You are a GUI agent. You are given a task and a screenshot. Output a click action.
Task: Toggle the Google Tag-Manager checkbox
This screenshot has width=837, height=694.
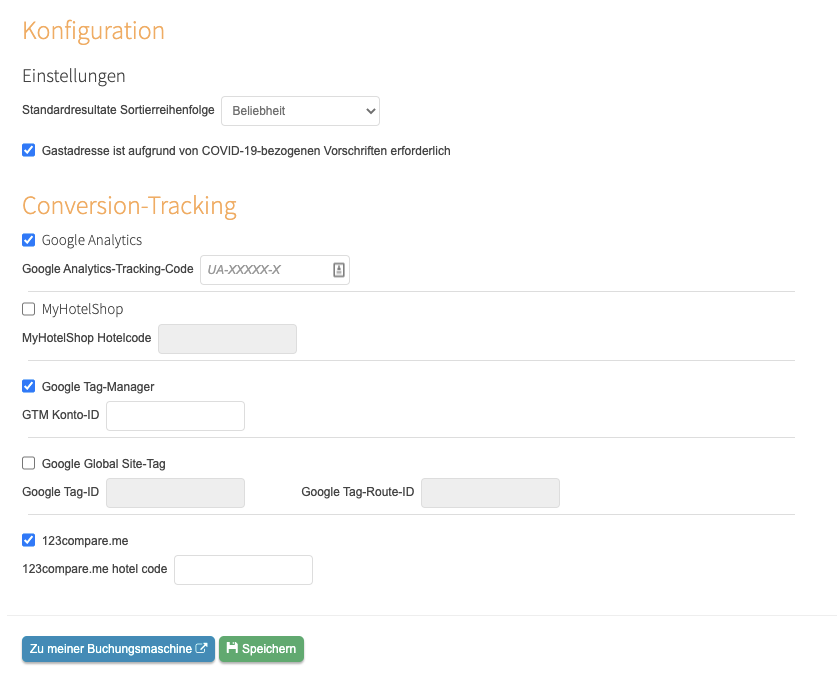[29, 386]
